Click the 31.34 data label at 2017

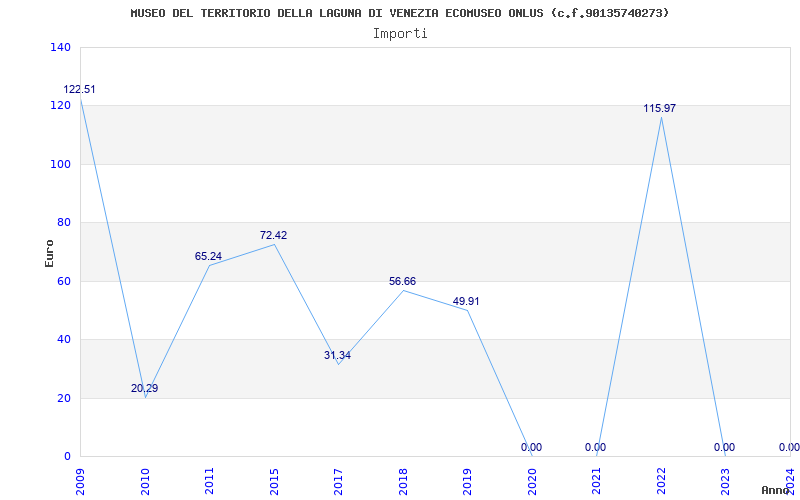point(337,356)
